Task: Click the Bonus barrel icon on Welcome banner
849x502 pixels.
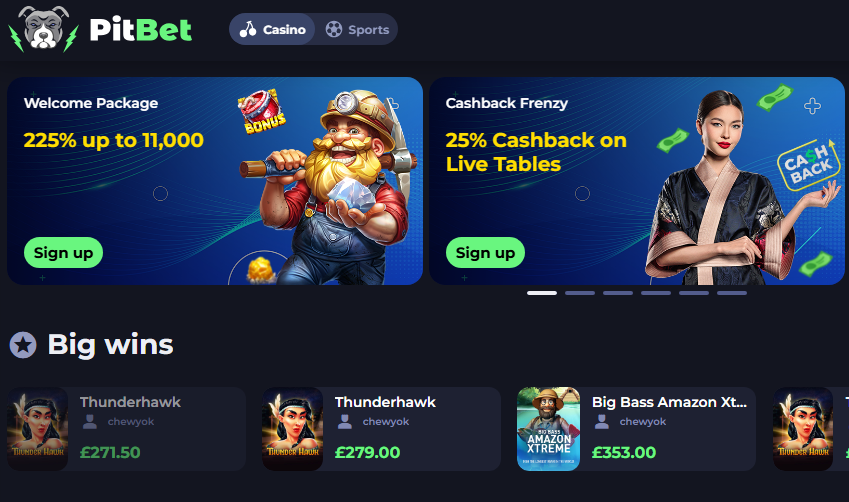Action: [x=262, y=112]
